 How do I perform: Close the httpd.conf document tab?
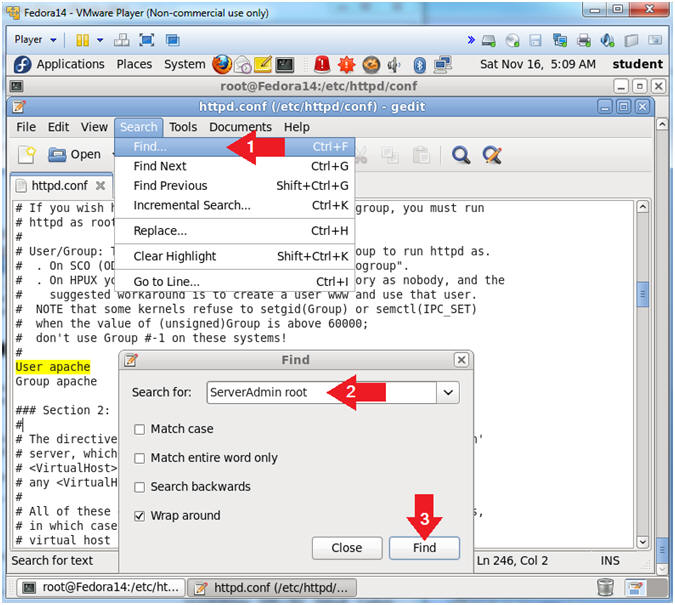(100, 186)
